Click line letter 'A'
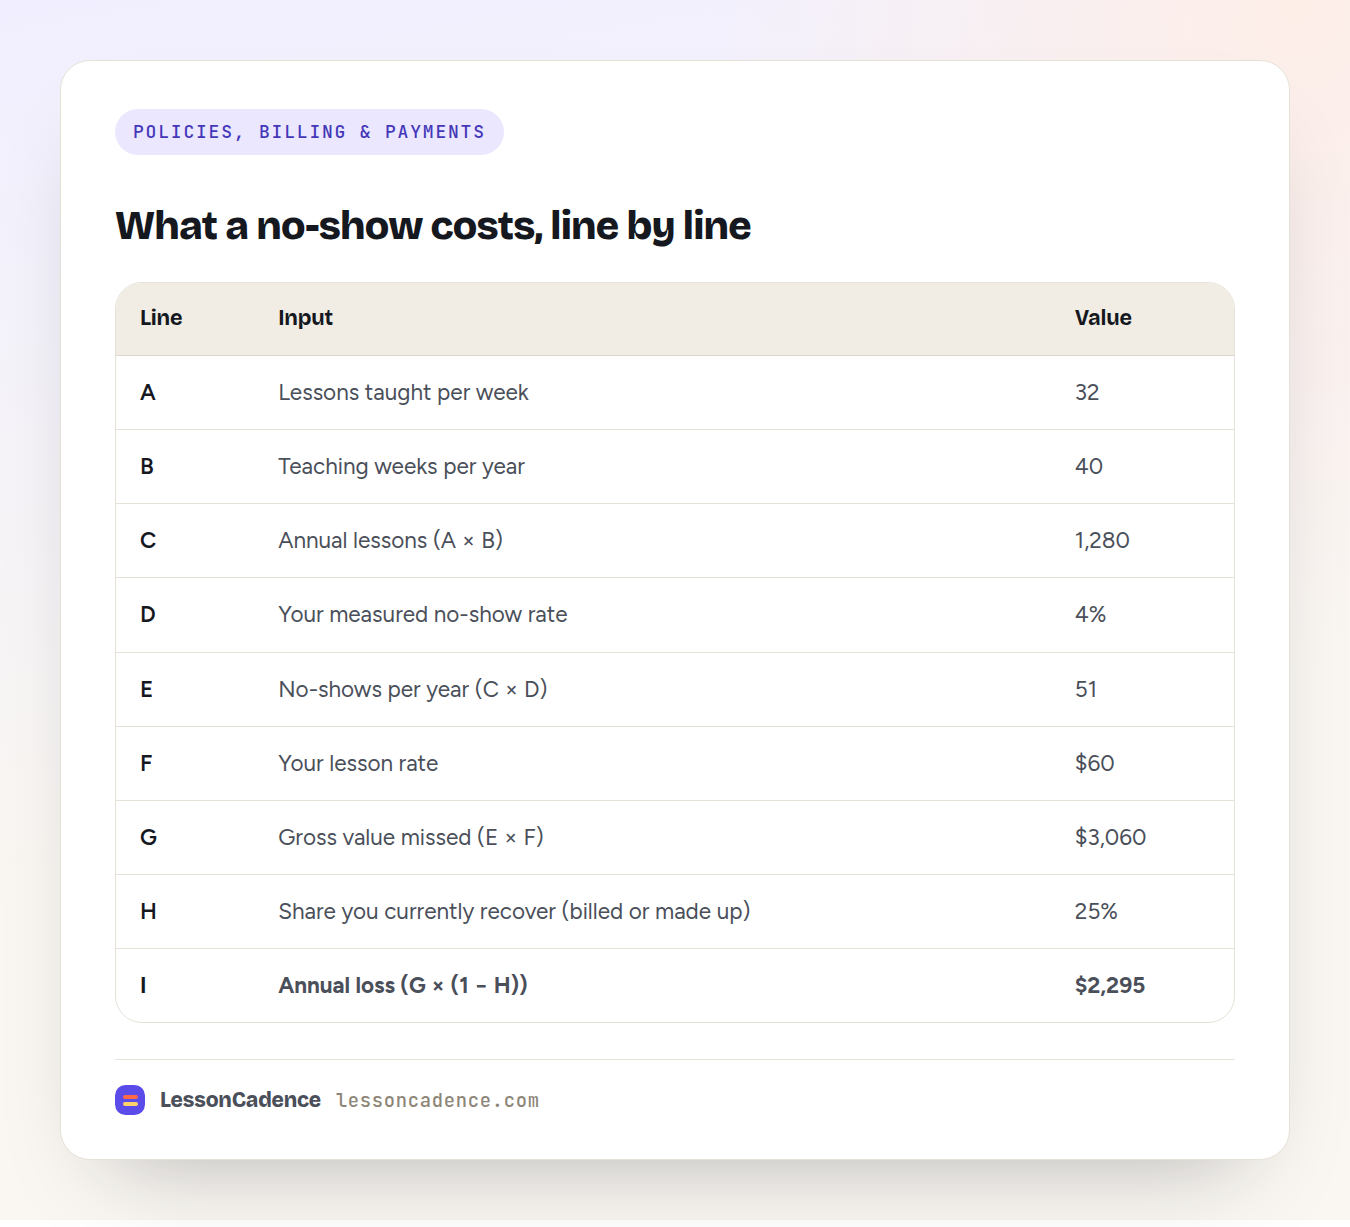 148,393
